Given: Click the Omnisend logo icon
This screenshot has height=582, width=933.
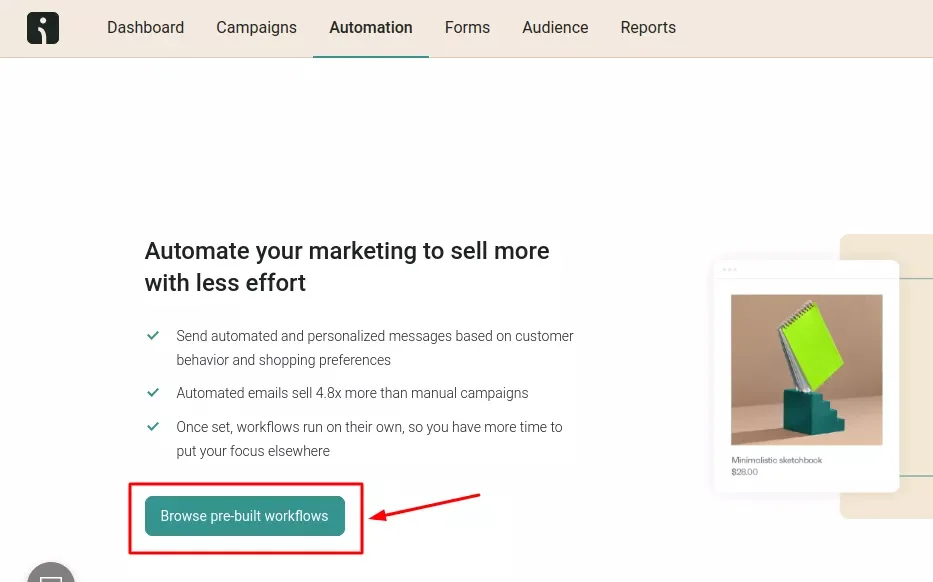Looking at the screenshot, I should [x=43, y=28].
